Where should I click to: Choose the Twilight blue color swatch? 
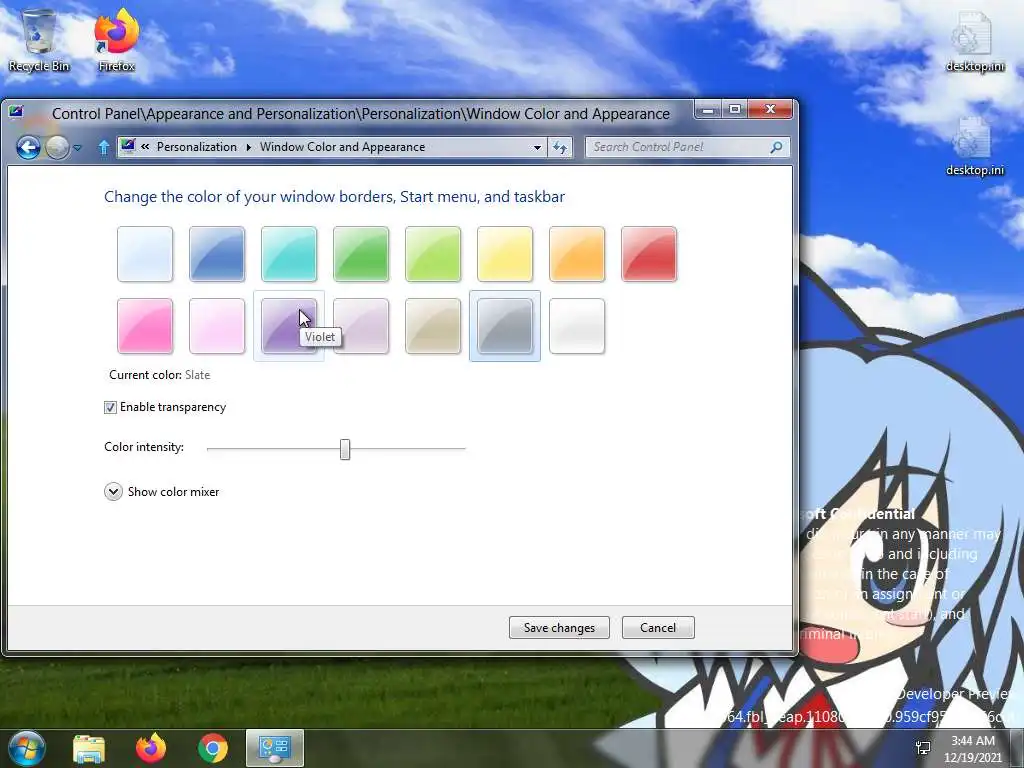217,254
